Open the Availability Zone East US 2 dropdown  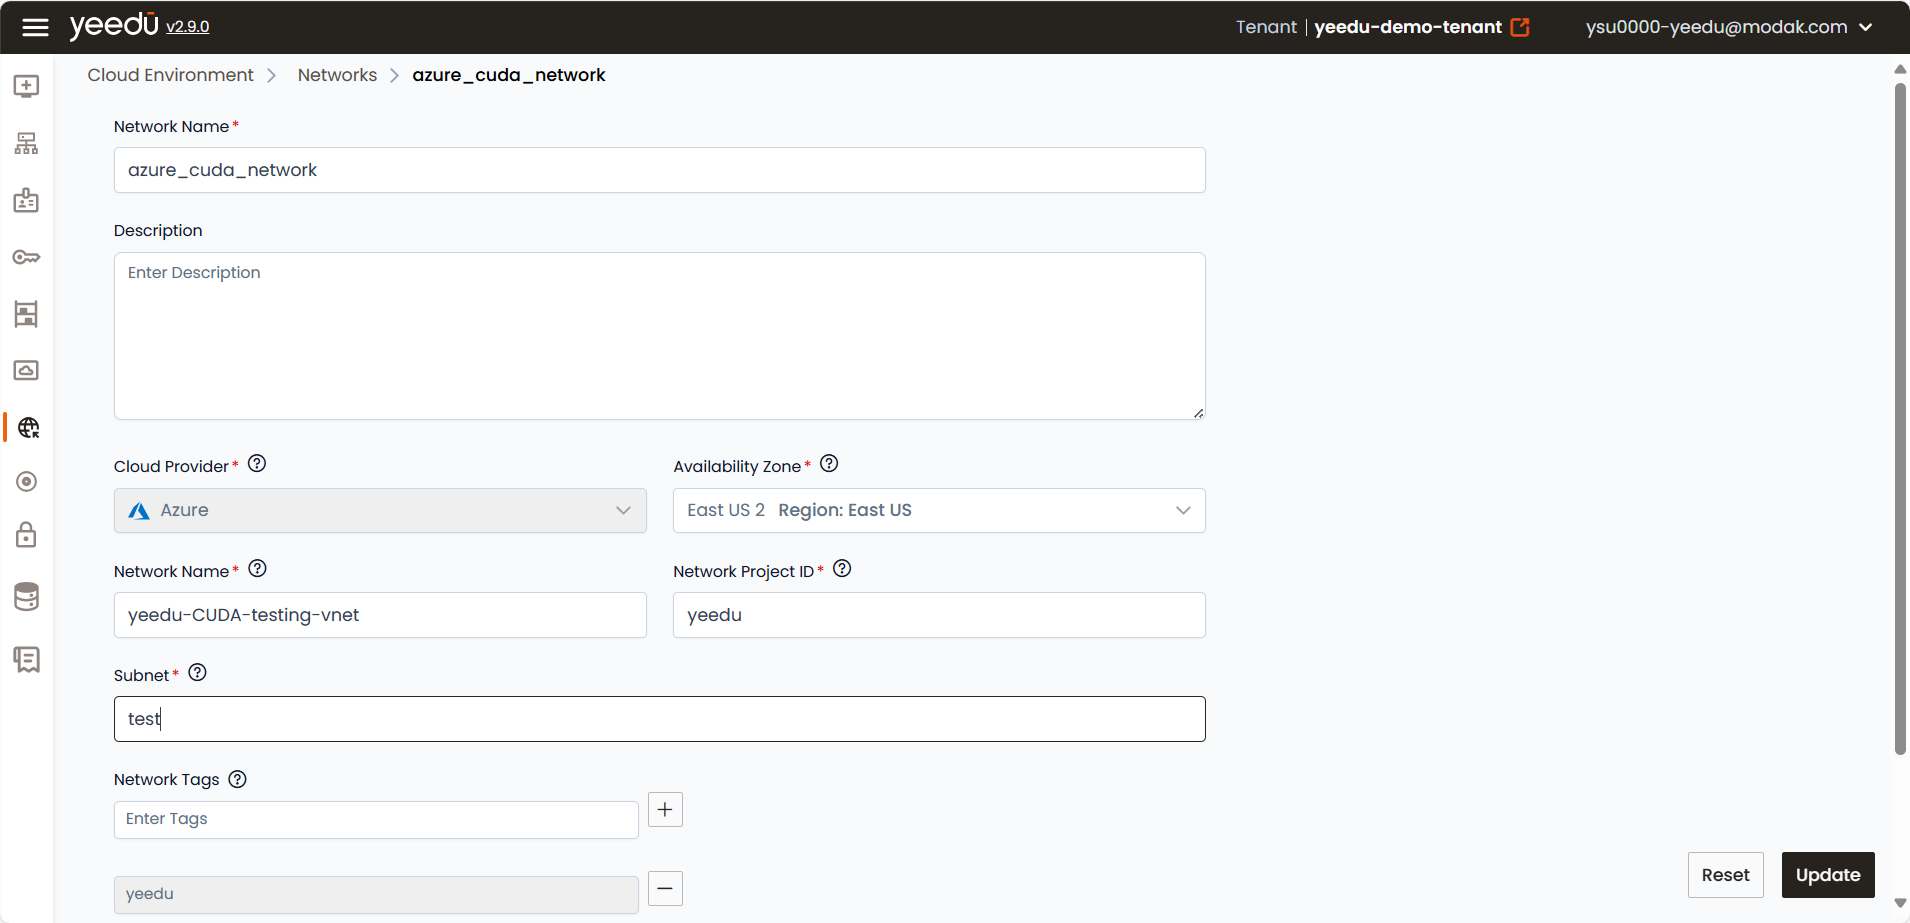(939, 510)
